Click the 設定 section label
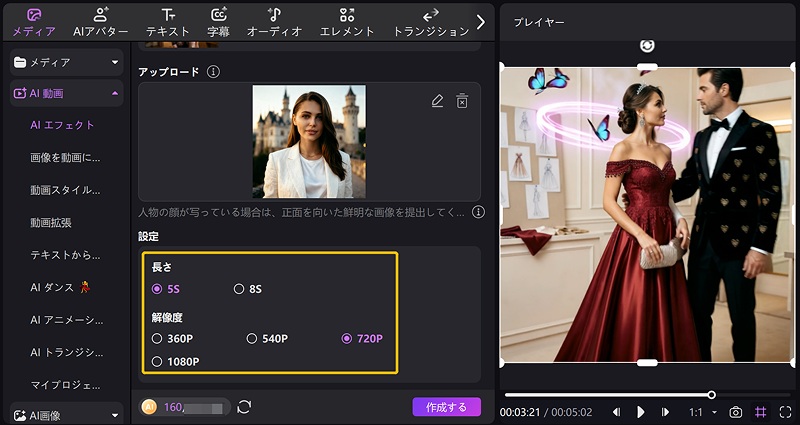The height and width of the screenshot is (425, 800). click(148, 237)
